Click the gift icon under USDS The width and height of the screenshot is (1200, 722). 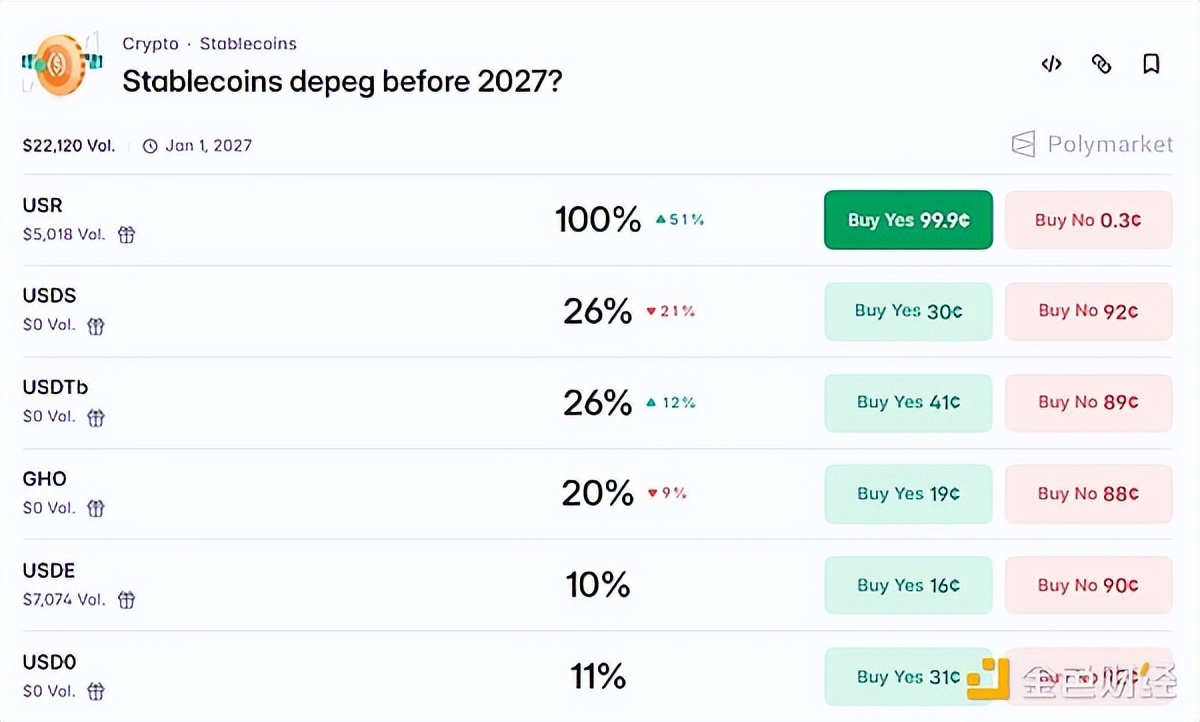[x=96, y=326]
